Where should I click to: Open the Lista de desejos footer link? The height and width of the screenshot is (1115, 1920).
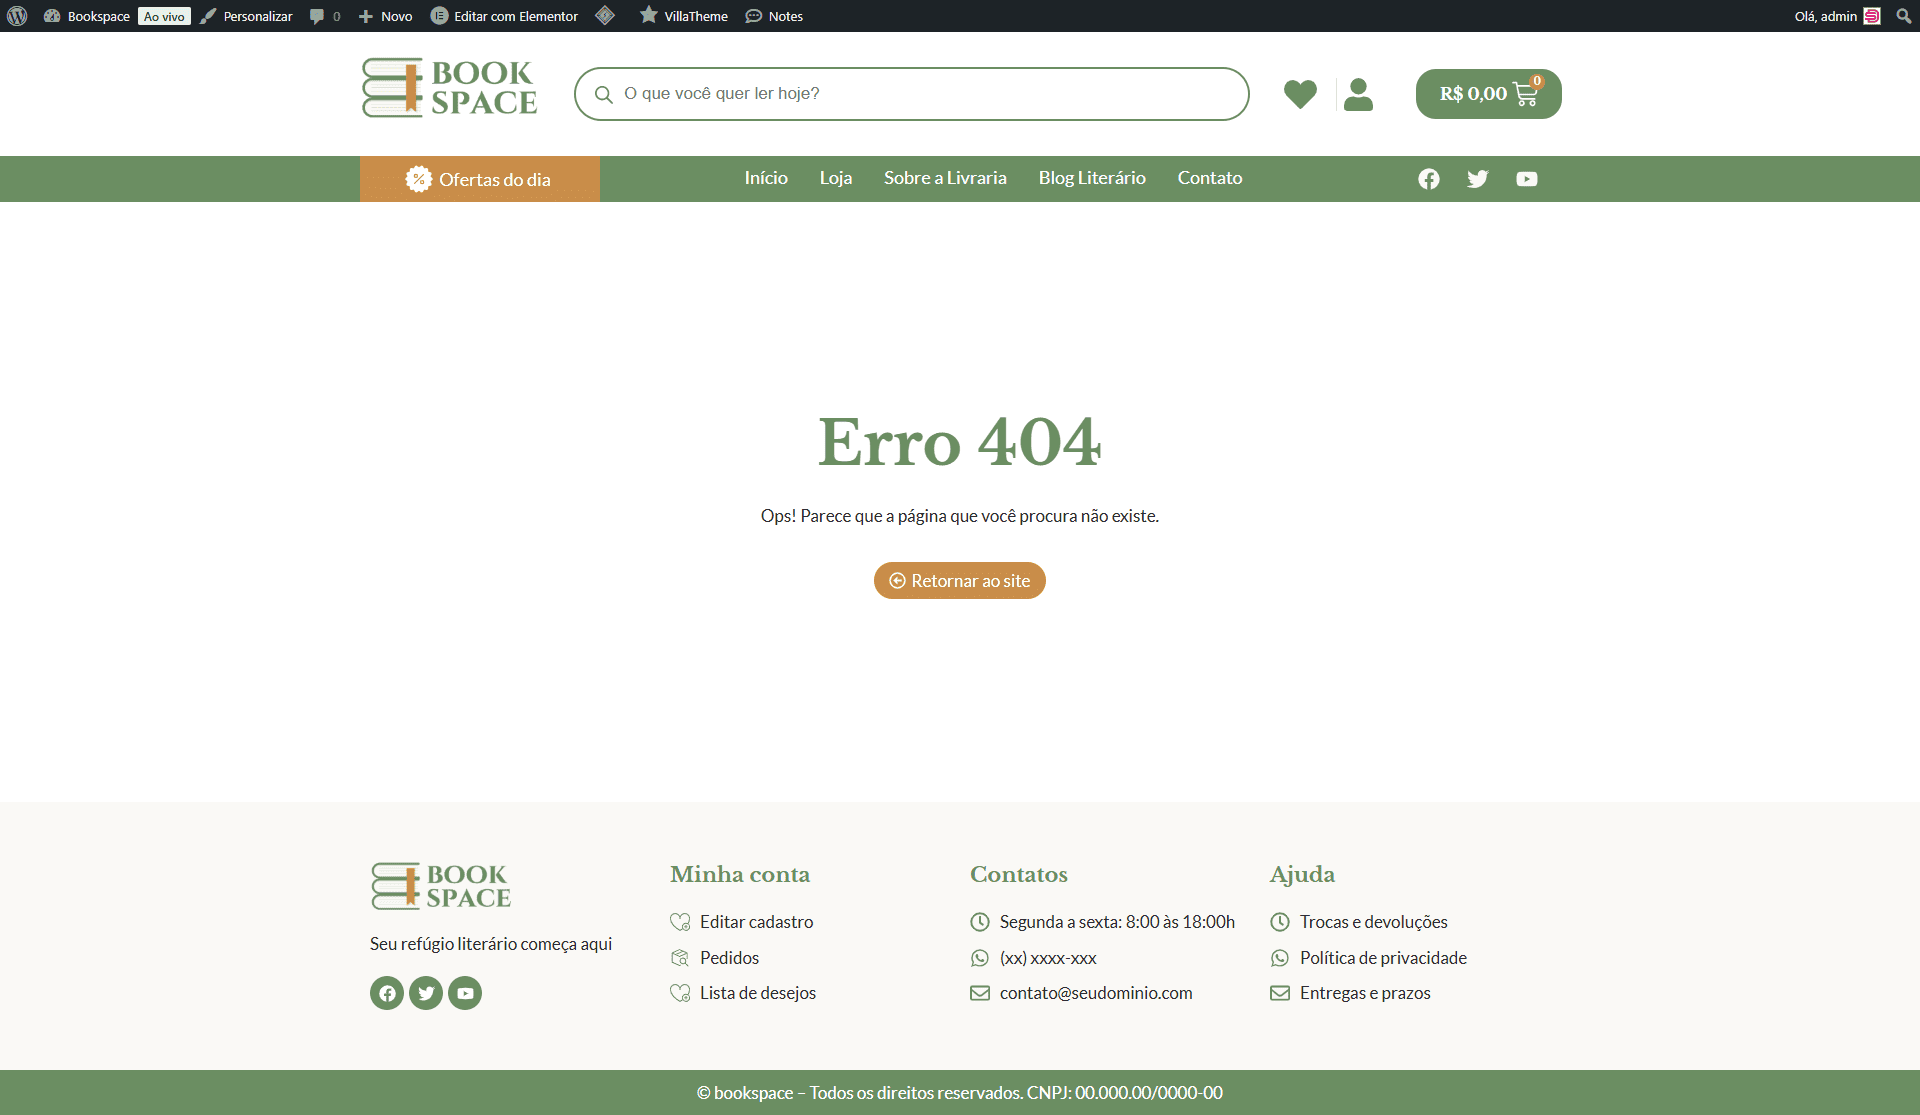757,993
